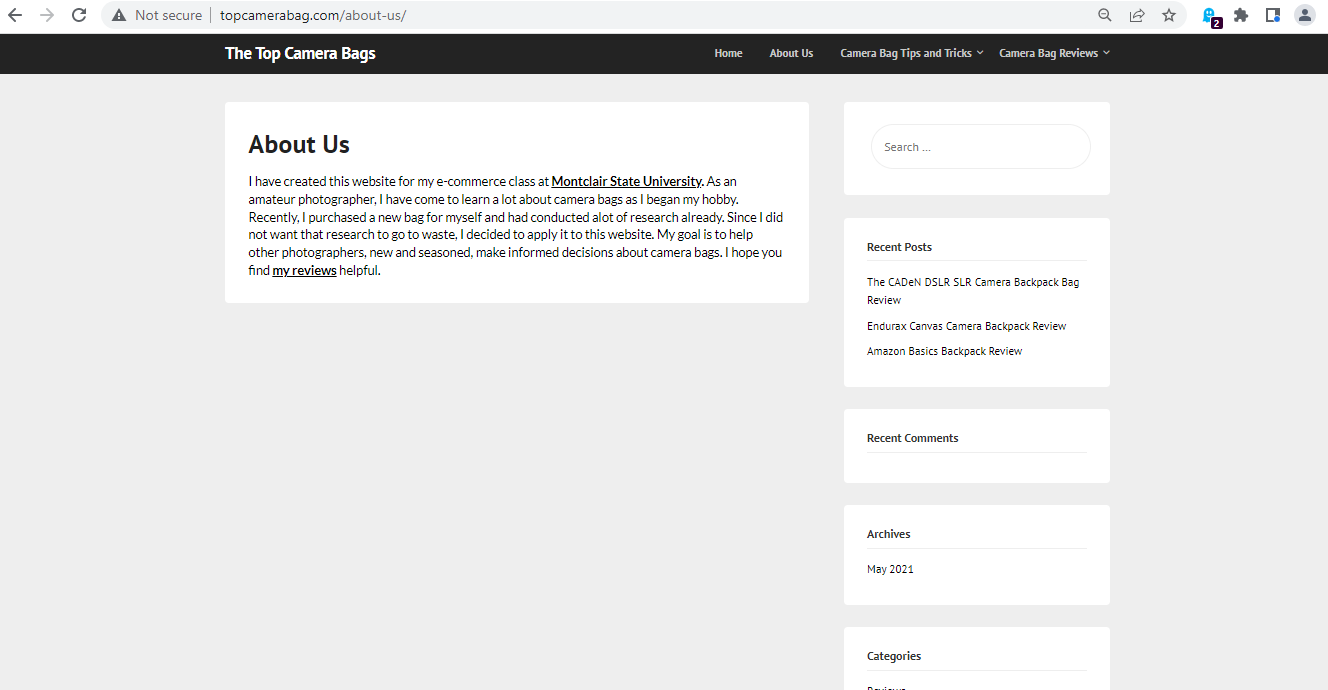Open the Montclair State University link

click(626, 181)
